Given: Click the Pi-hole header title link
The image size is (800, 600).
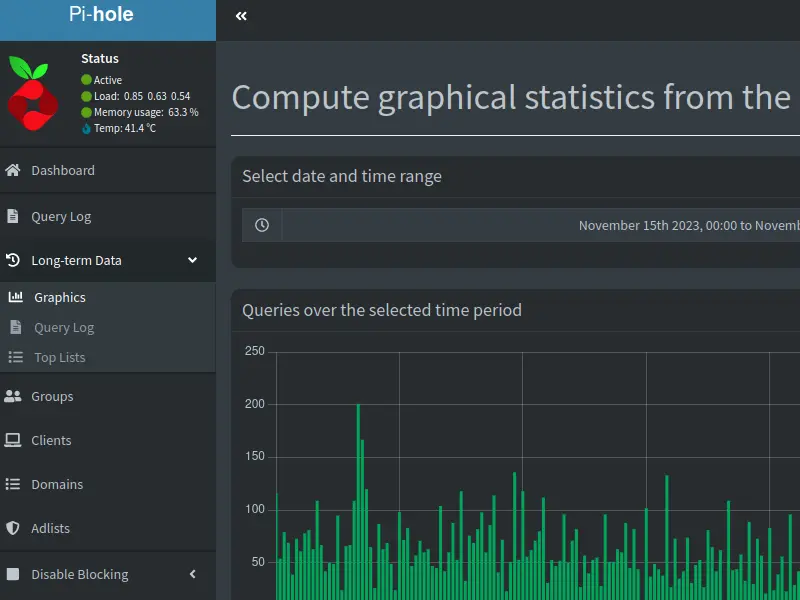Looking at the screenshot, I should click(101, 15).
